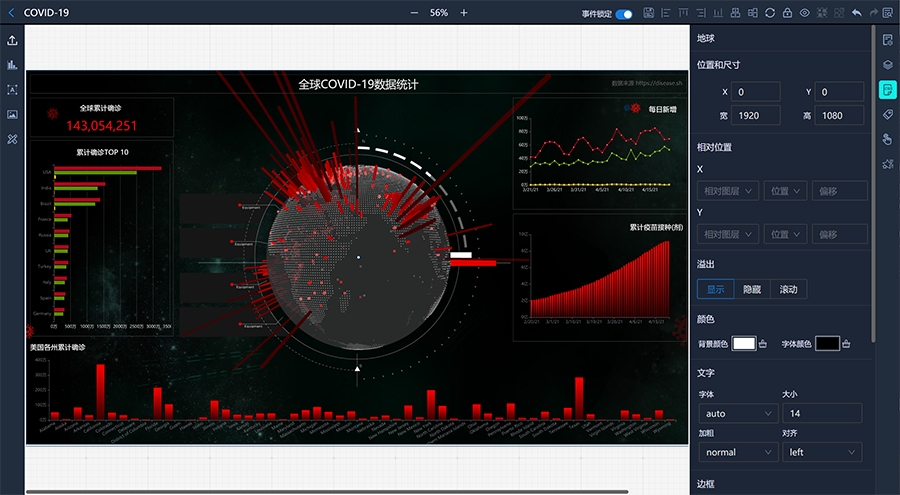This screenshot has width=900, height=495.
Task: Select the 每日新增 line chart
Action: click(600, 153)
